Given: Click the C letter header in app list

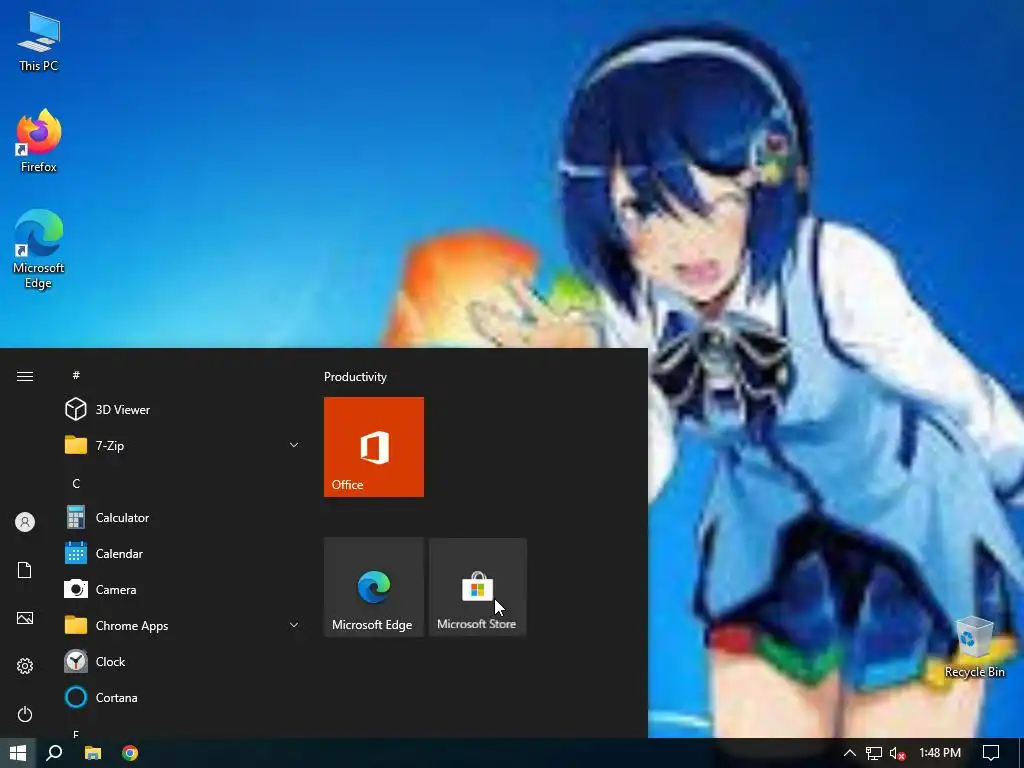Looking at the screenshot, I should point(76,483).
